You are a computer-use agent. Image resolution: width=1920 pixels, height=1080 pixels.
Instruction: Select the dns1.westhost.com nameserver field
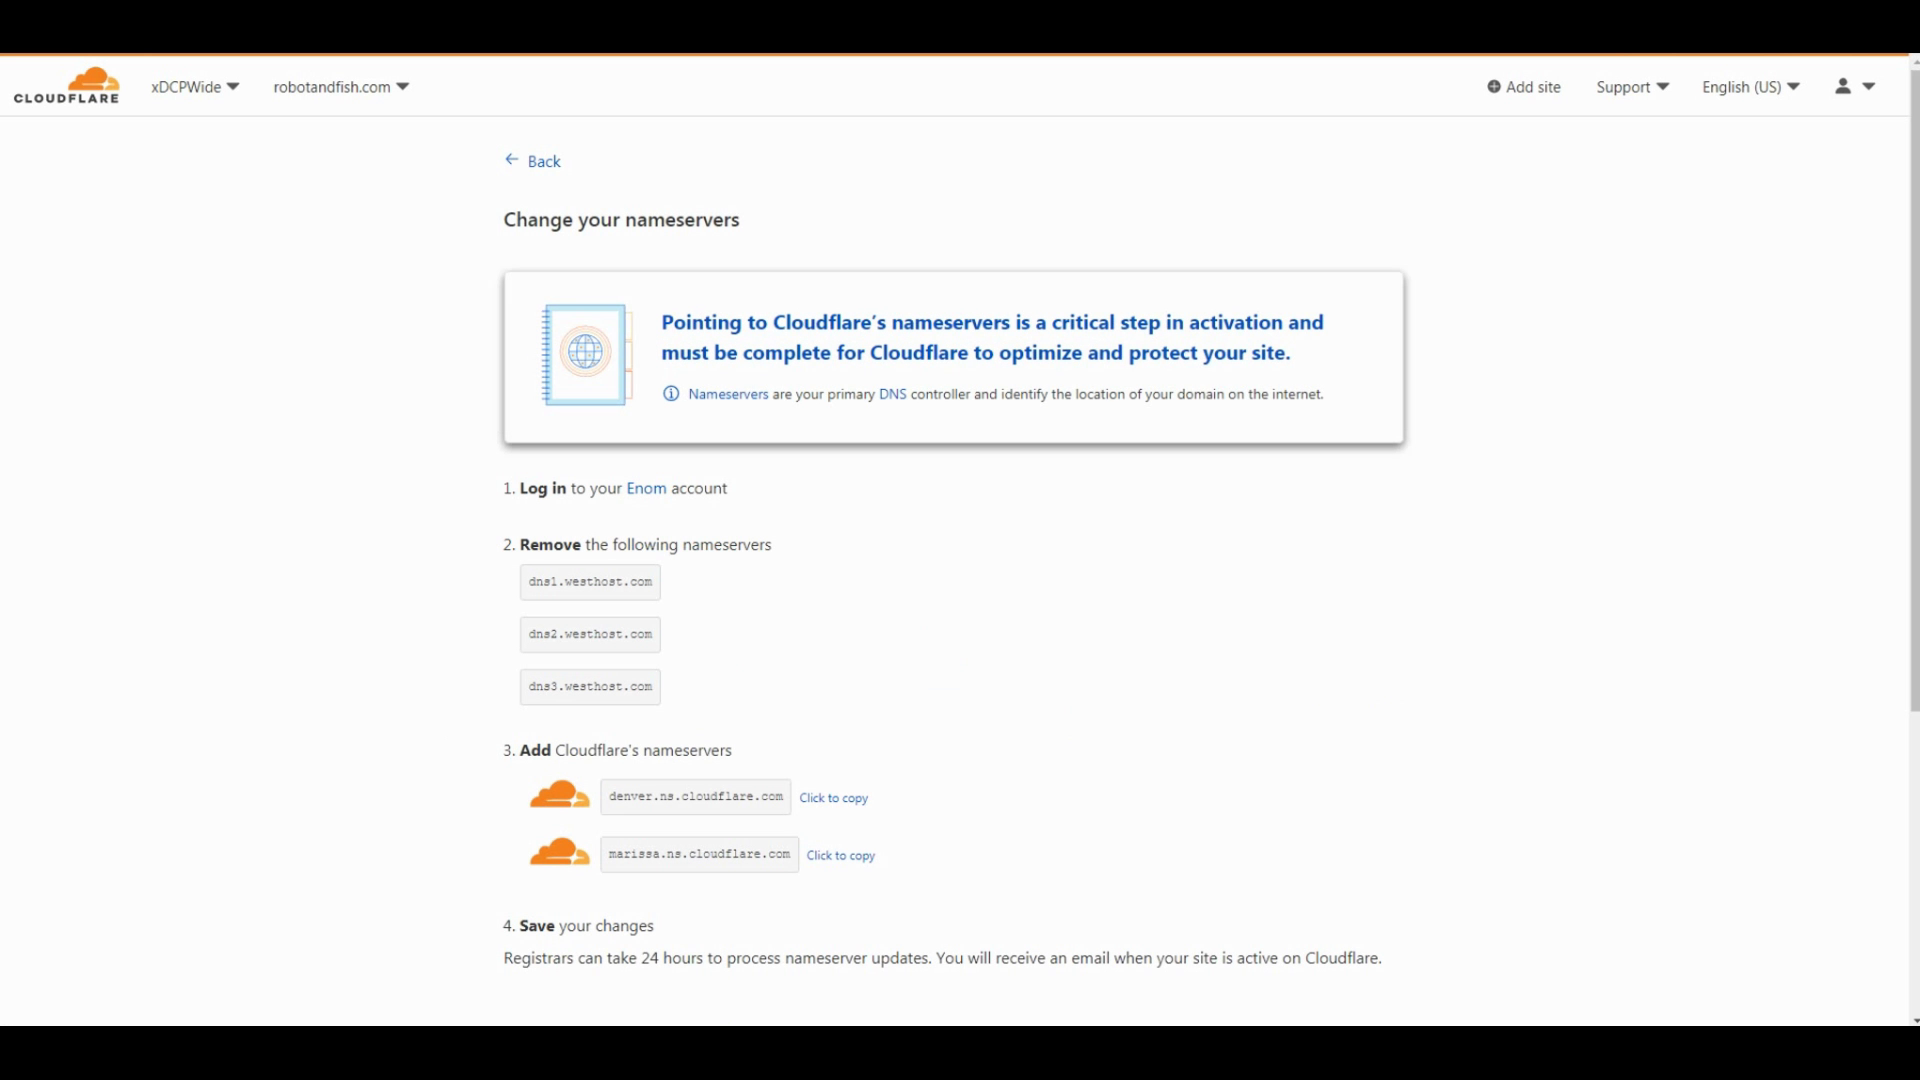pyautogui.click(x=590, y=582)
